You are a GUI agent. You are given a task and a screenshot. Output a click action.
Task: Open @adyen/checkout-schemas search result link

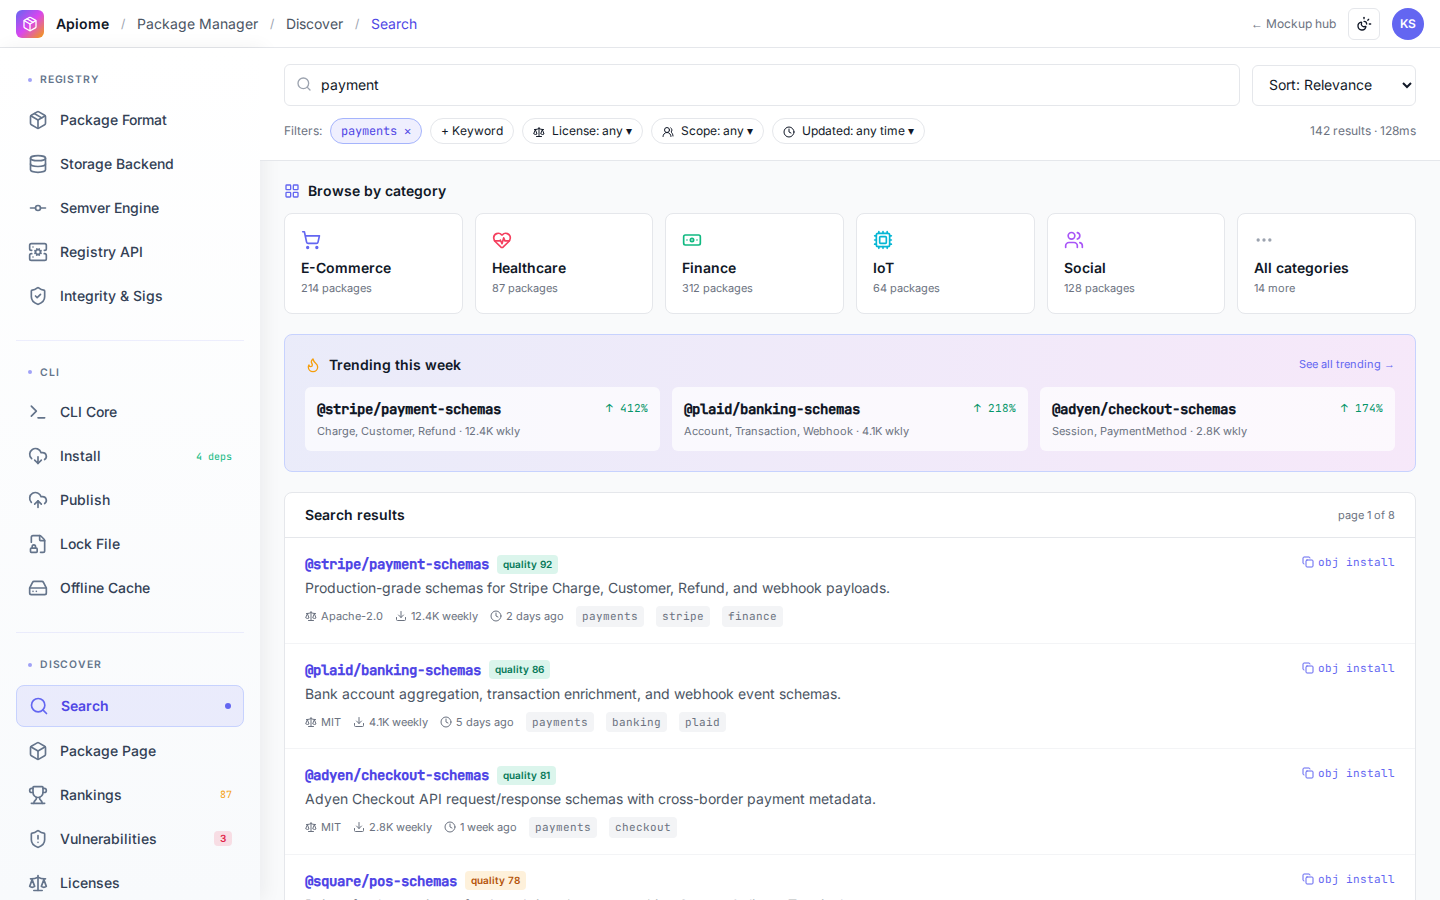[x=397, y=775]
